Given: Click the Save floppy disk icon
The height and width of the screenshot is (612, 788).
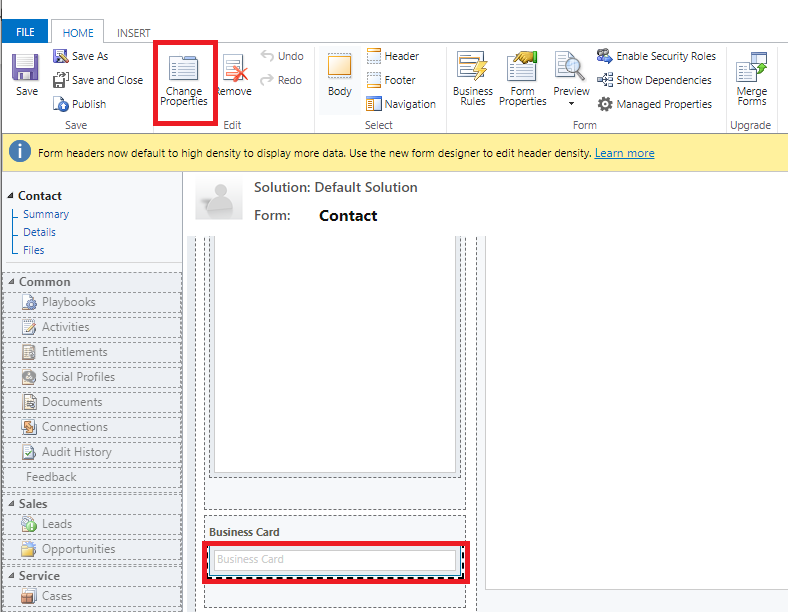Looking at the screenshot, I should click(x=26, y=68).
